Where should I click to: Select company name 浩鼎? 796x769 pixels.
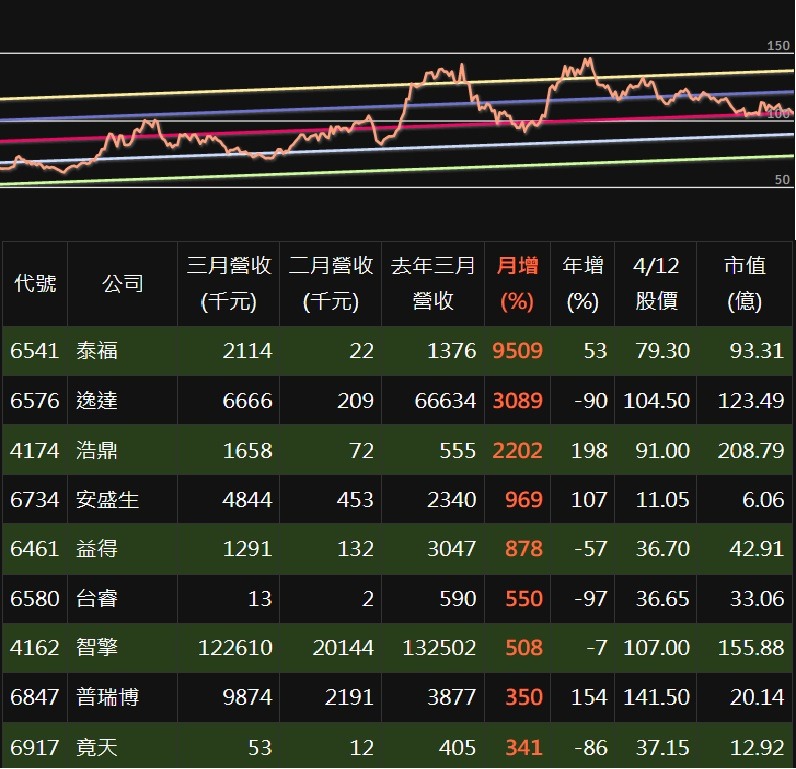[97, 451]
